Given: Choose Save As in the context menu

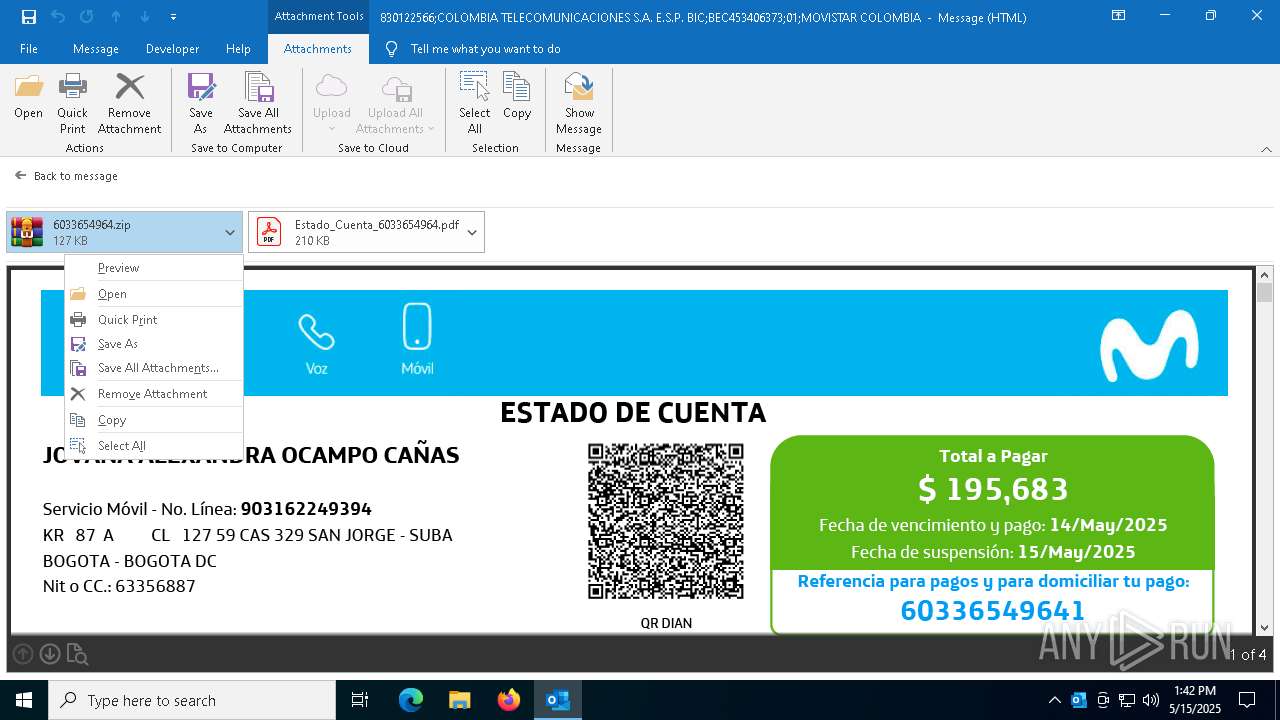Looking at the screenshot, I should click(x=154, y=344).
